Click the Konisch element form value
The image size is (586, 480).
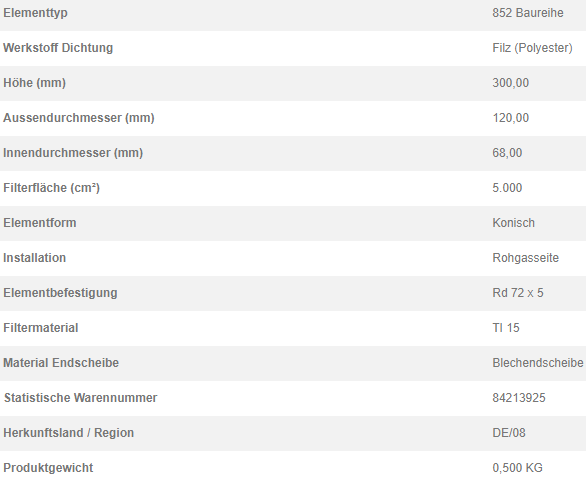pos(513,223)
